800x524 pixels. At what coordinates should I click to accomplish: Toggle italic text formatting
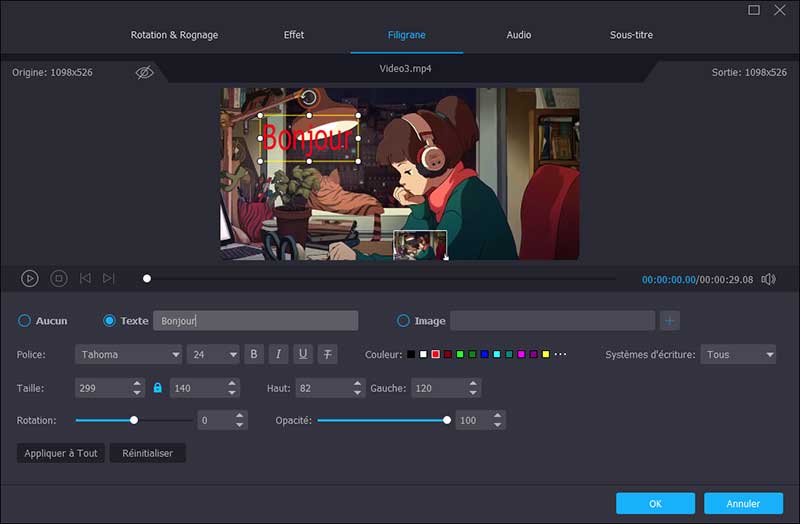(x=278, y=354)
